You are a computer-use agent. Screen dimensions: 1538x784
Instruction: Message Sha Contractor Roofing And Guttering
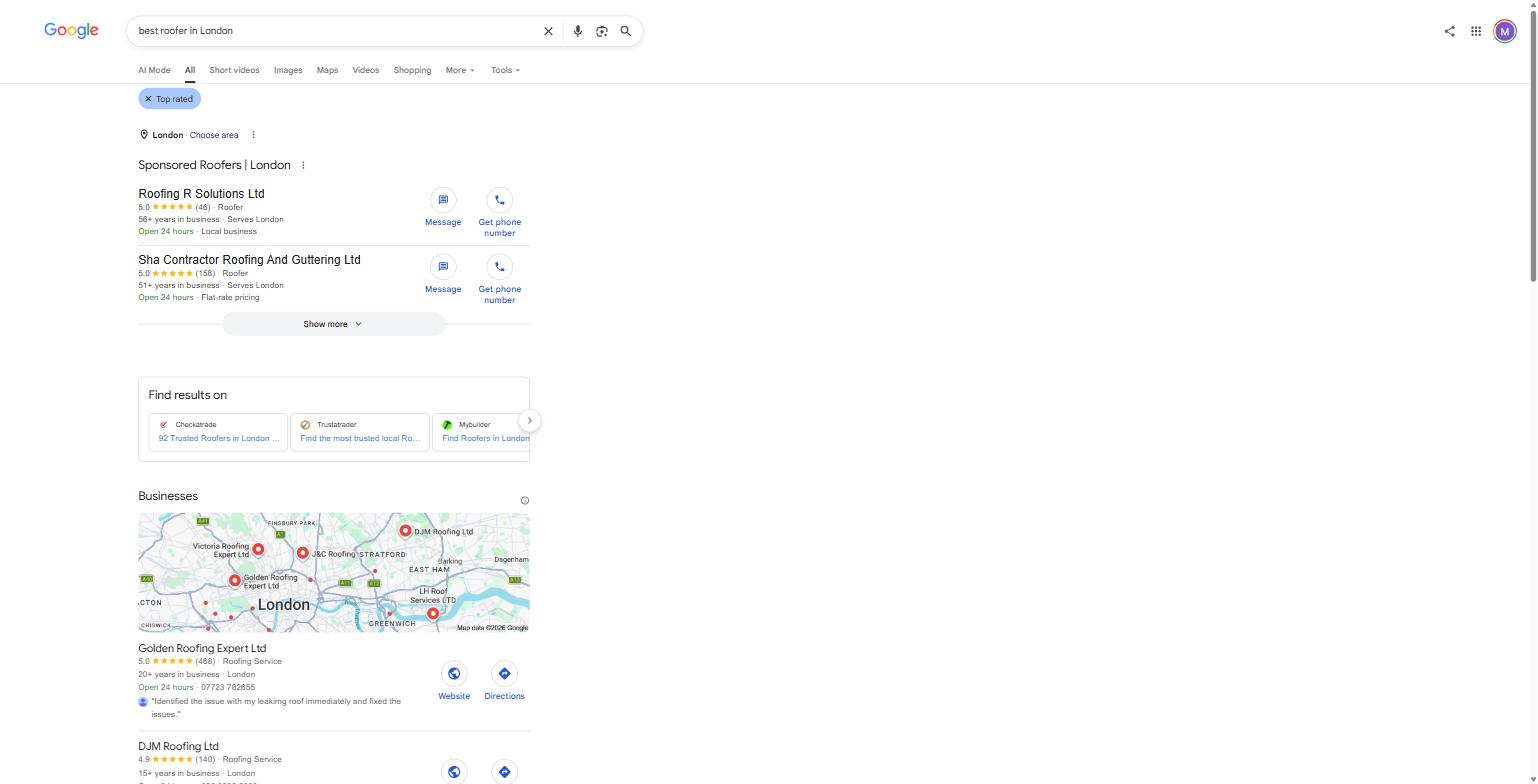tap(443, 276)
